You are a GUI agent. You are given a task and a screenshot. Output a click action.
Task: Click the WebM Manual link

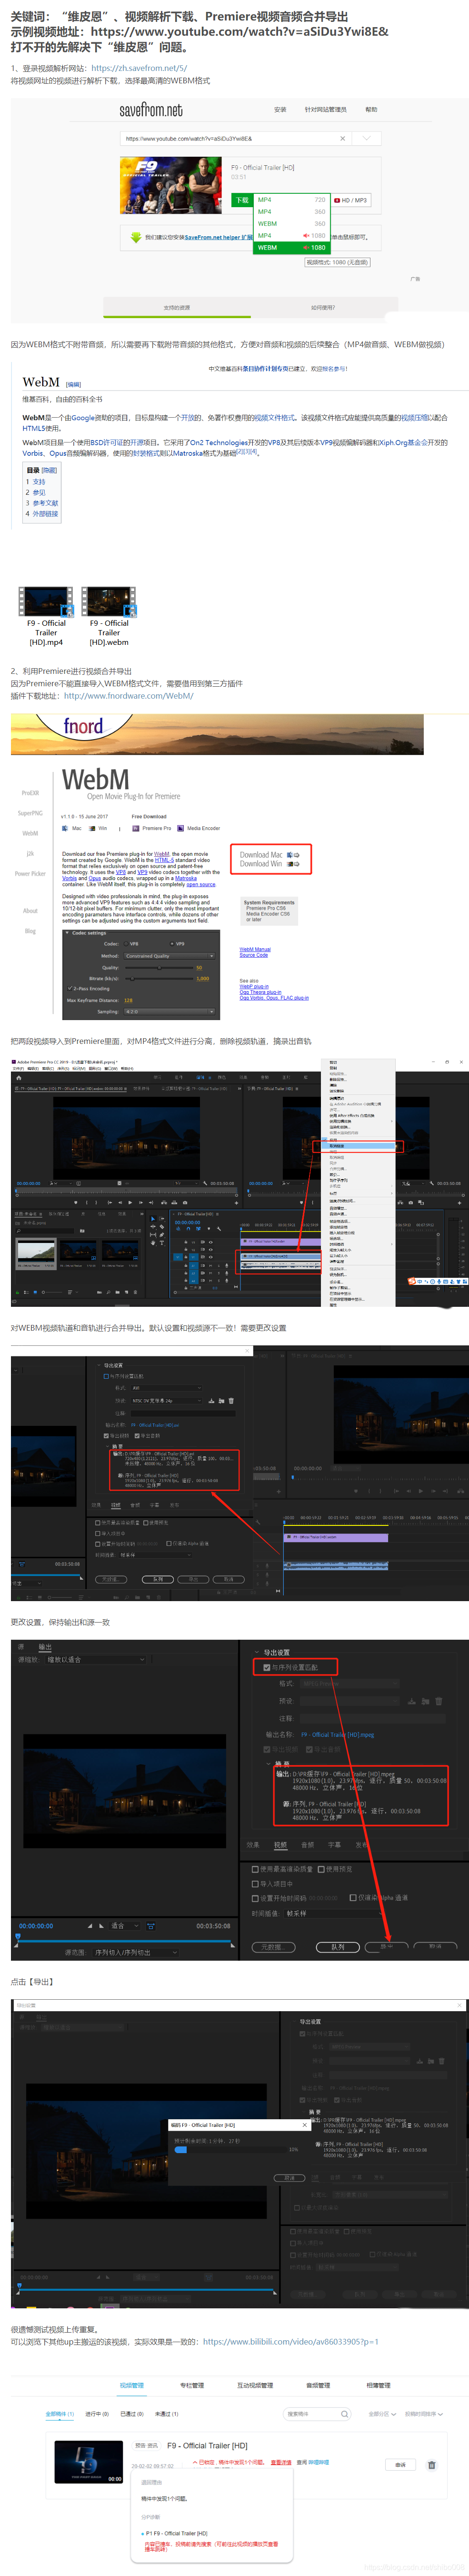tap(255, 949)
